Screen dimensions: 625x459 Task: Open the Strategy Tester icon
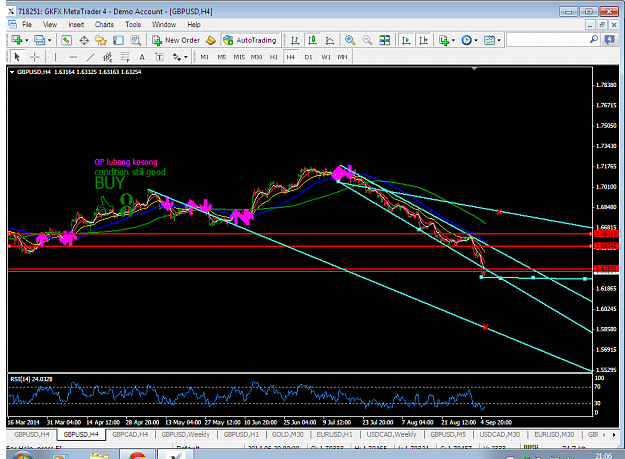136,40
